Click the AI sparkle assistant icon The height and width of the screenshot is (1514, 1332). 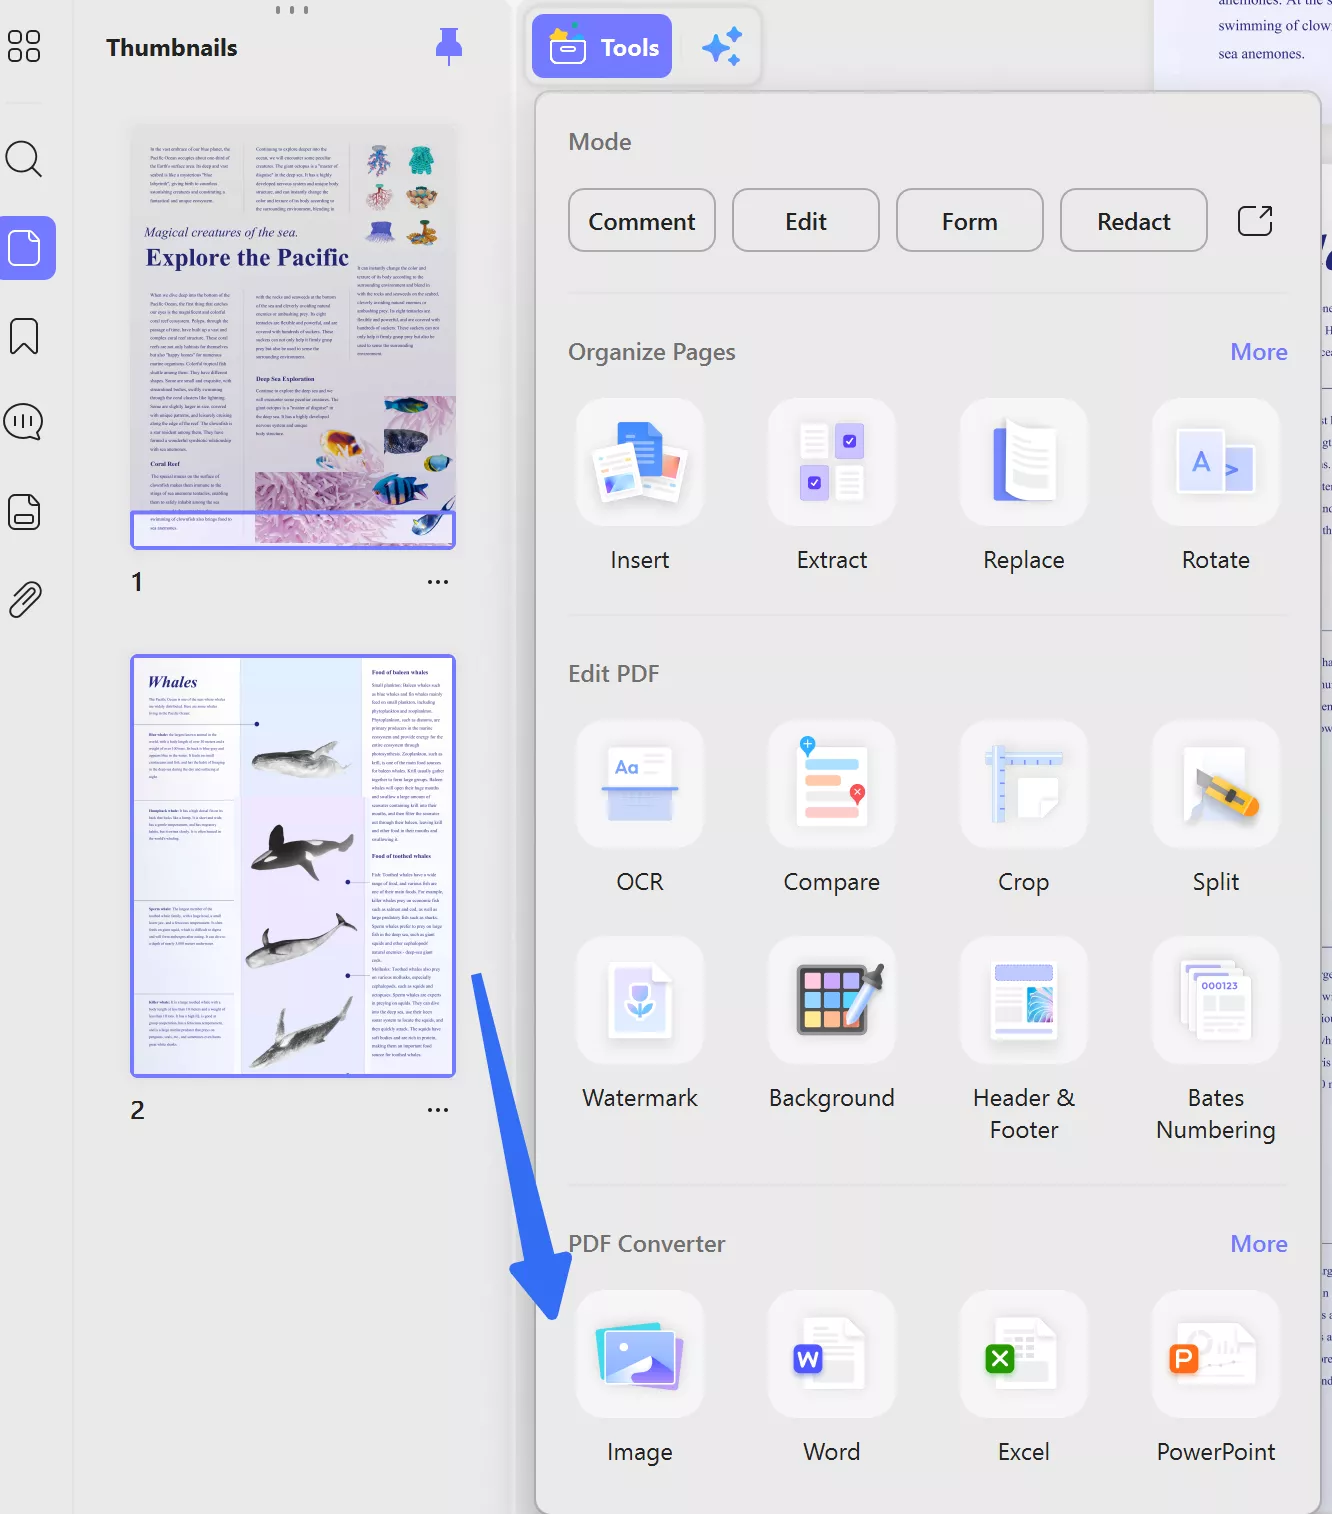tap(721, 46)
